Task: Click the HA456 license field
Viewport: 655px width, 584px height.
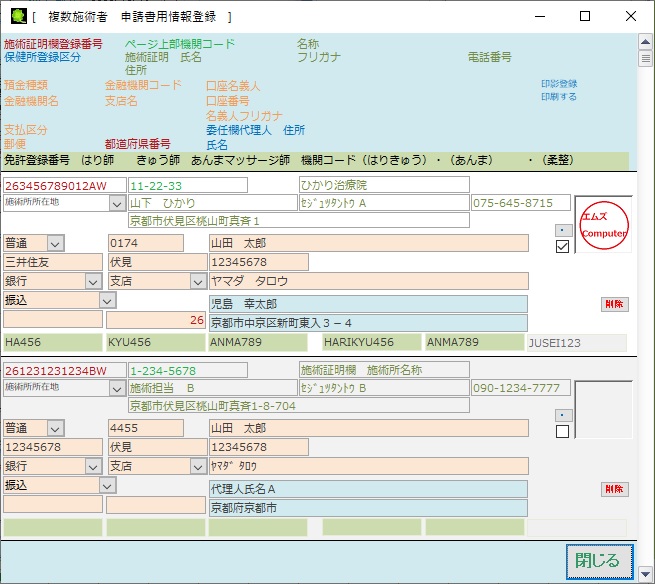Action: click(53, 343)
